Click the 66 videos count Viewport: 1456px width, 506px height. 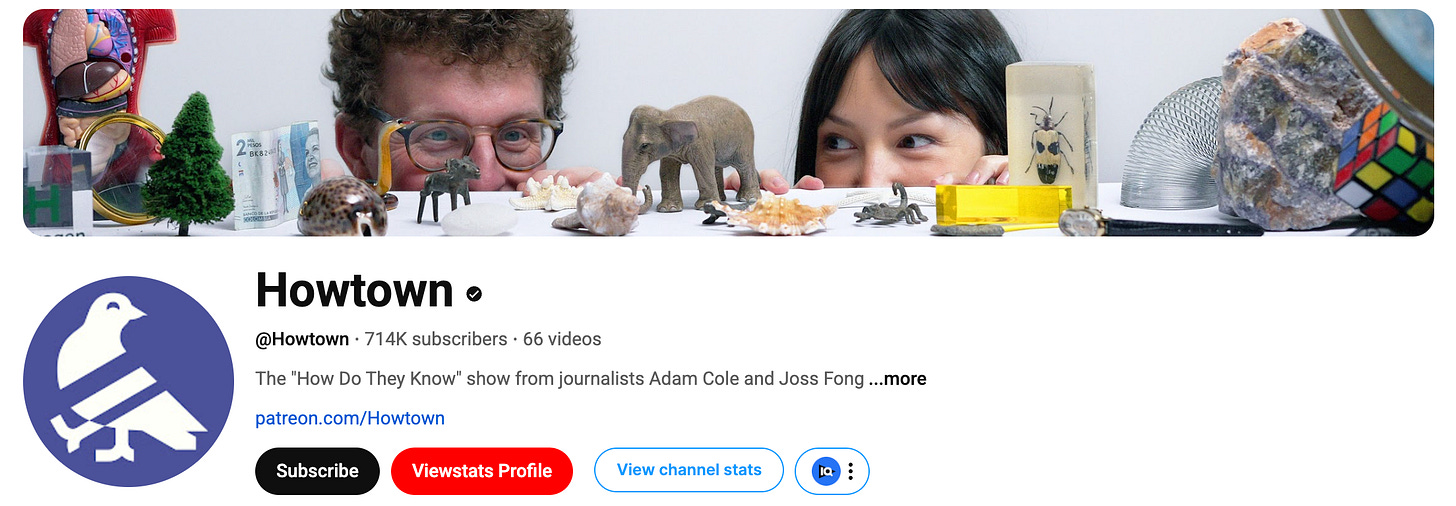click(x=562, y=339)
